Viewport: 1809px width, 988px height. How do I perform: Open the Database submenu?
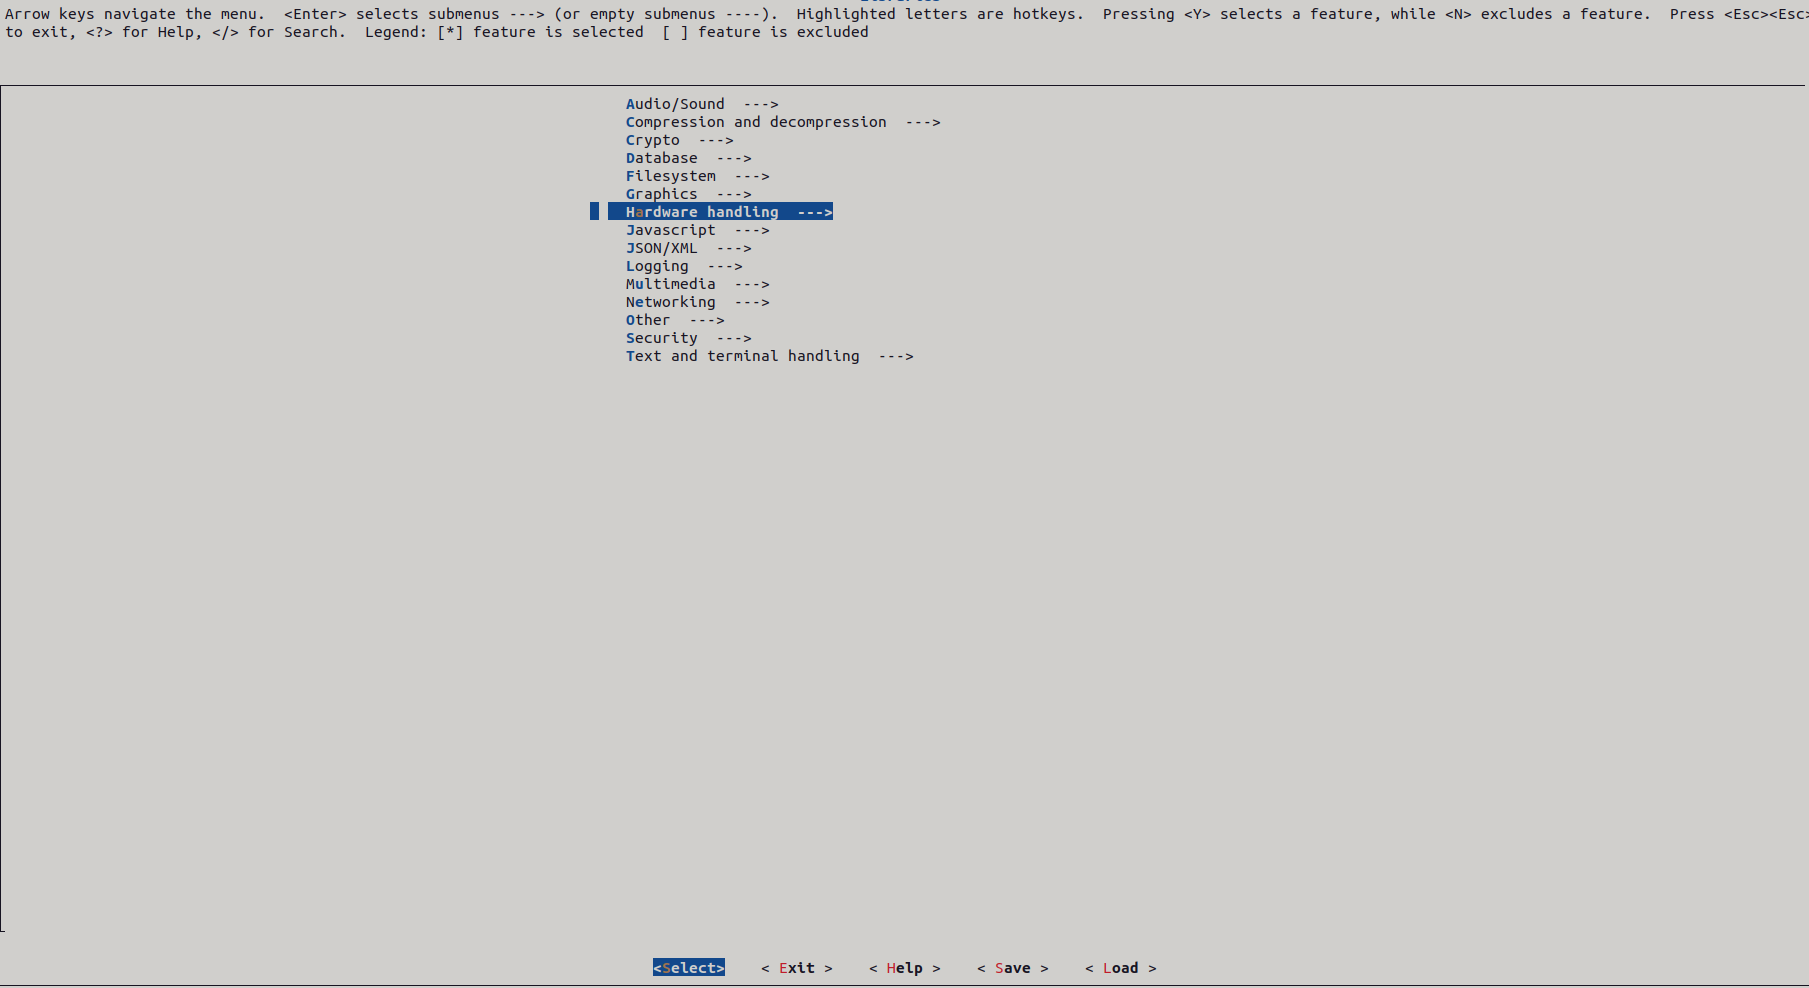[662, 158]
